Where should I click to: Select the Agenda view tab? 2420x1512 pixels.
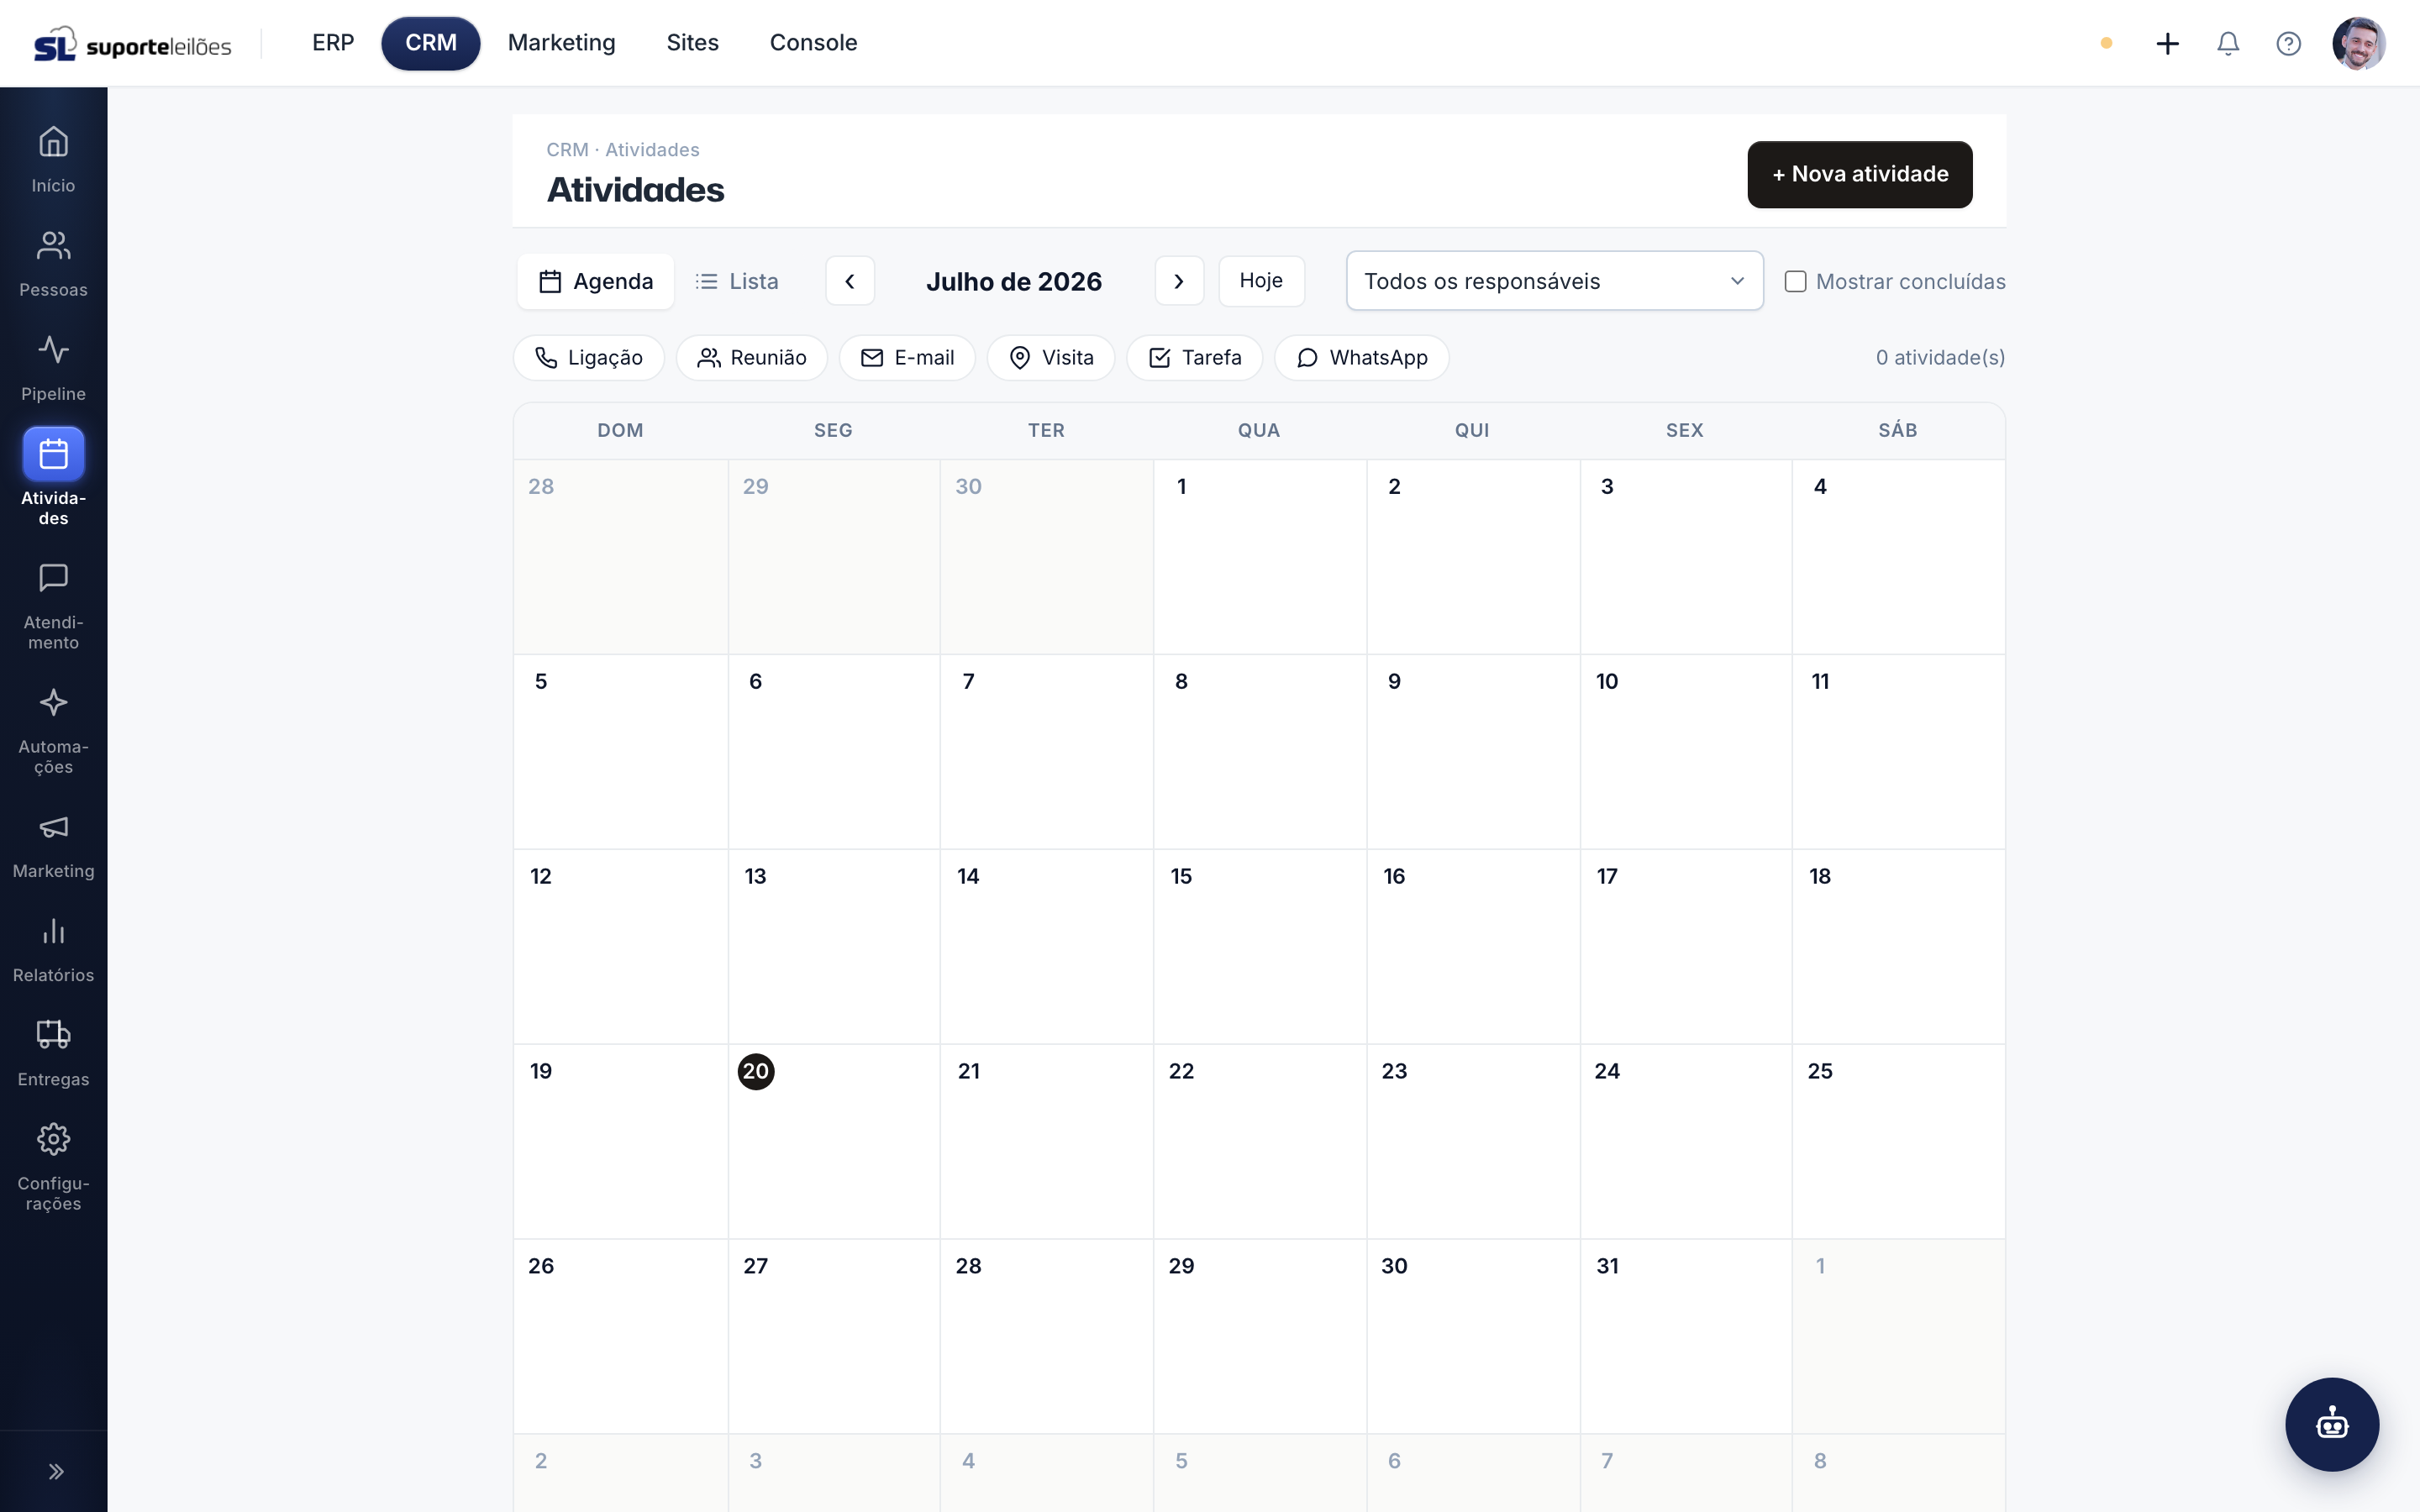pyautogui.click(x=596, y=282)
